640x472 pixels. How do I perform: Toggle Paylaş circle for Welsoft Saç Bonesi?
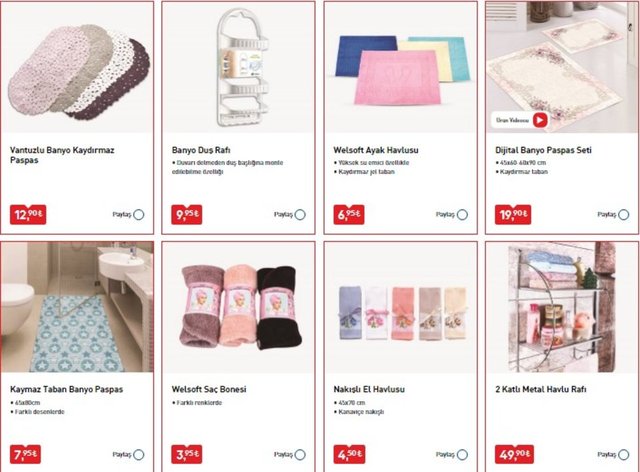point(300,454)
